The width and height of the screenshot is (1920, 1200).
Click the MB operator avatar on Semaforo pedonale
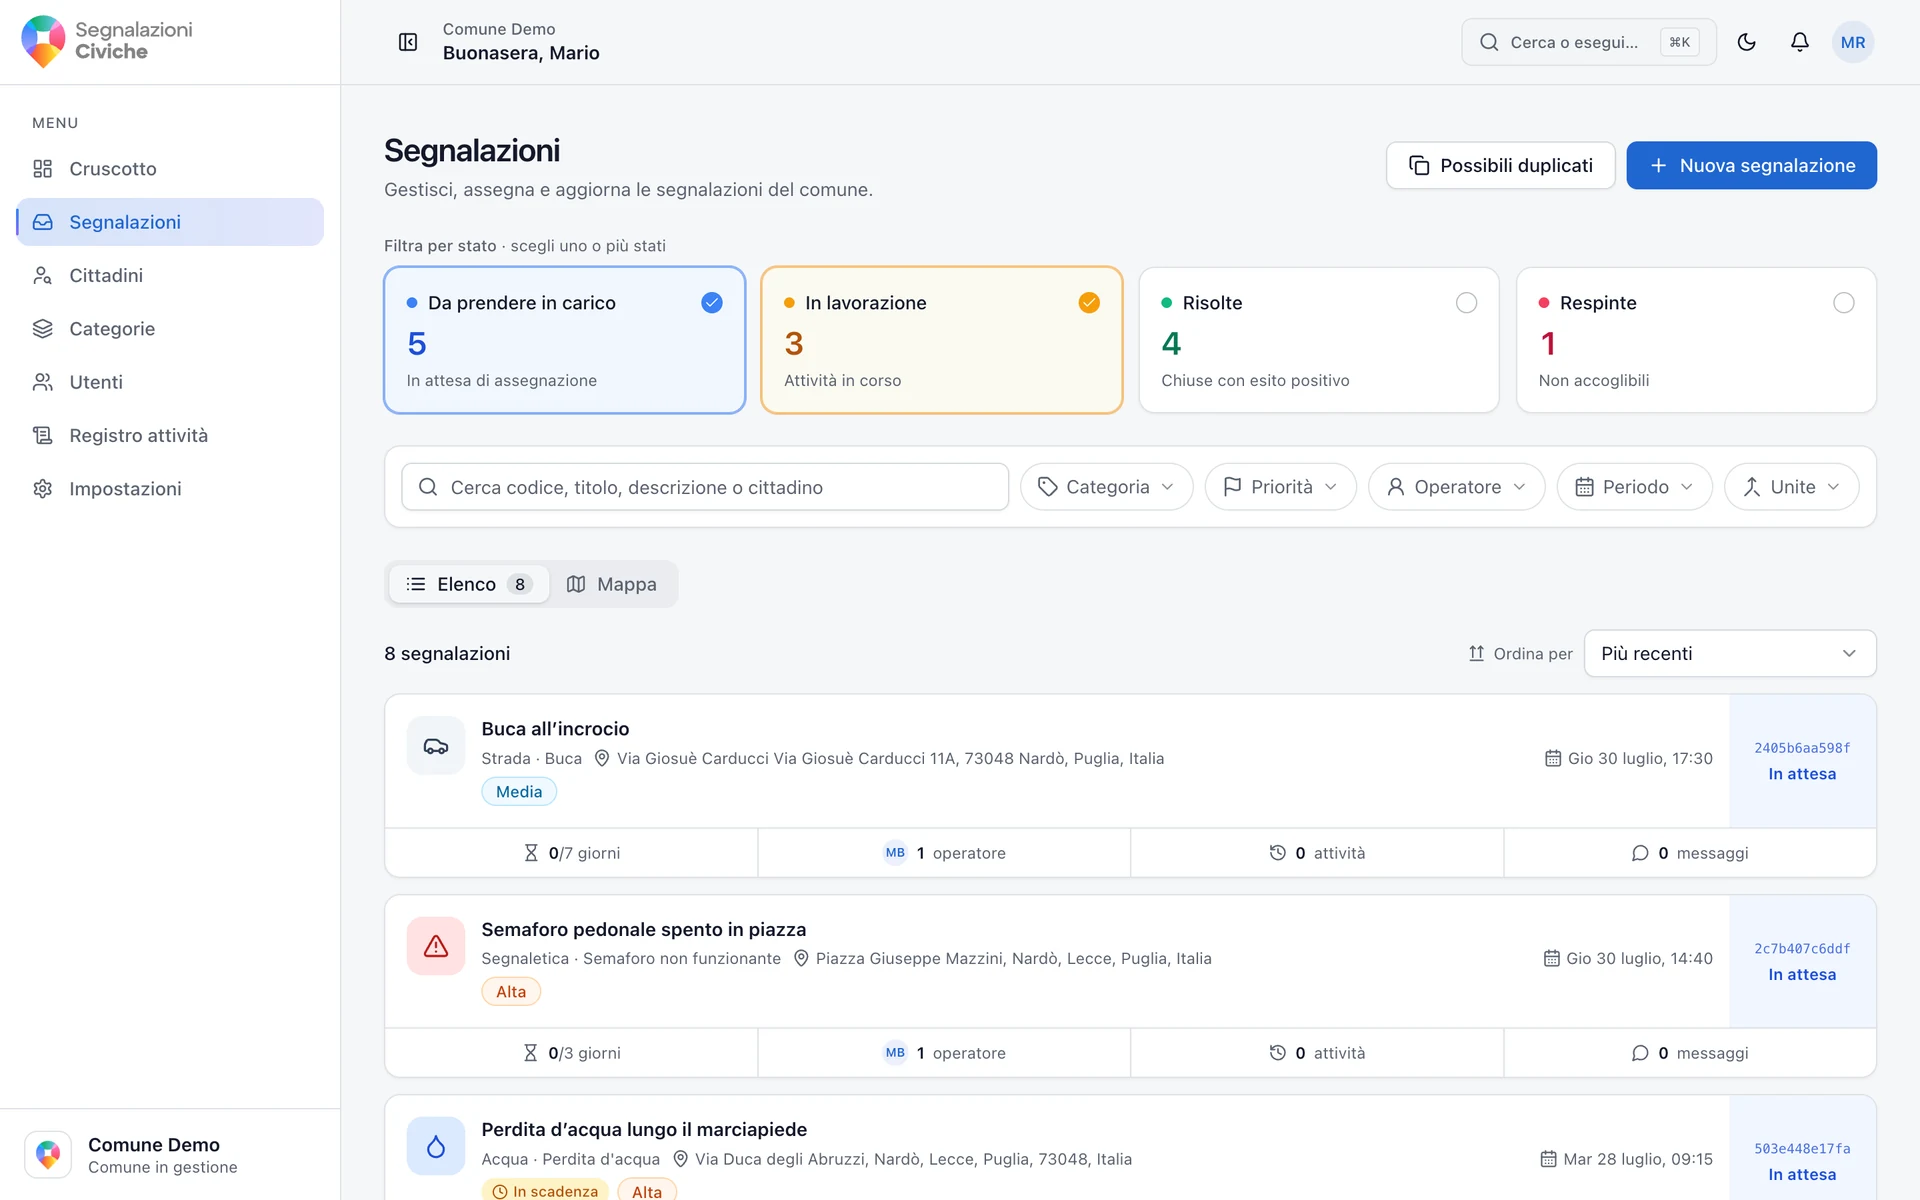pos(895,1053)
